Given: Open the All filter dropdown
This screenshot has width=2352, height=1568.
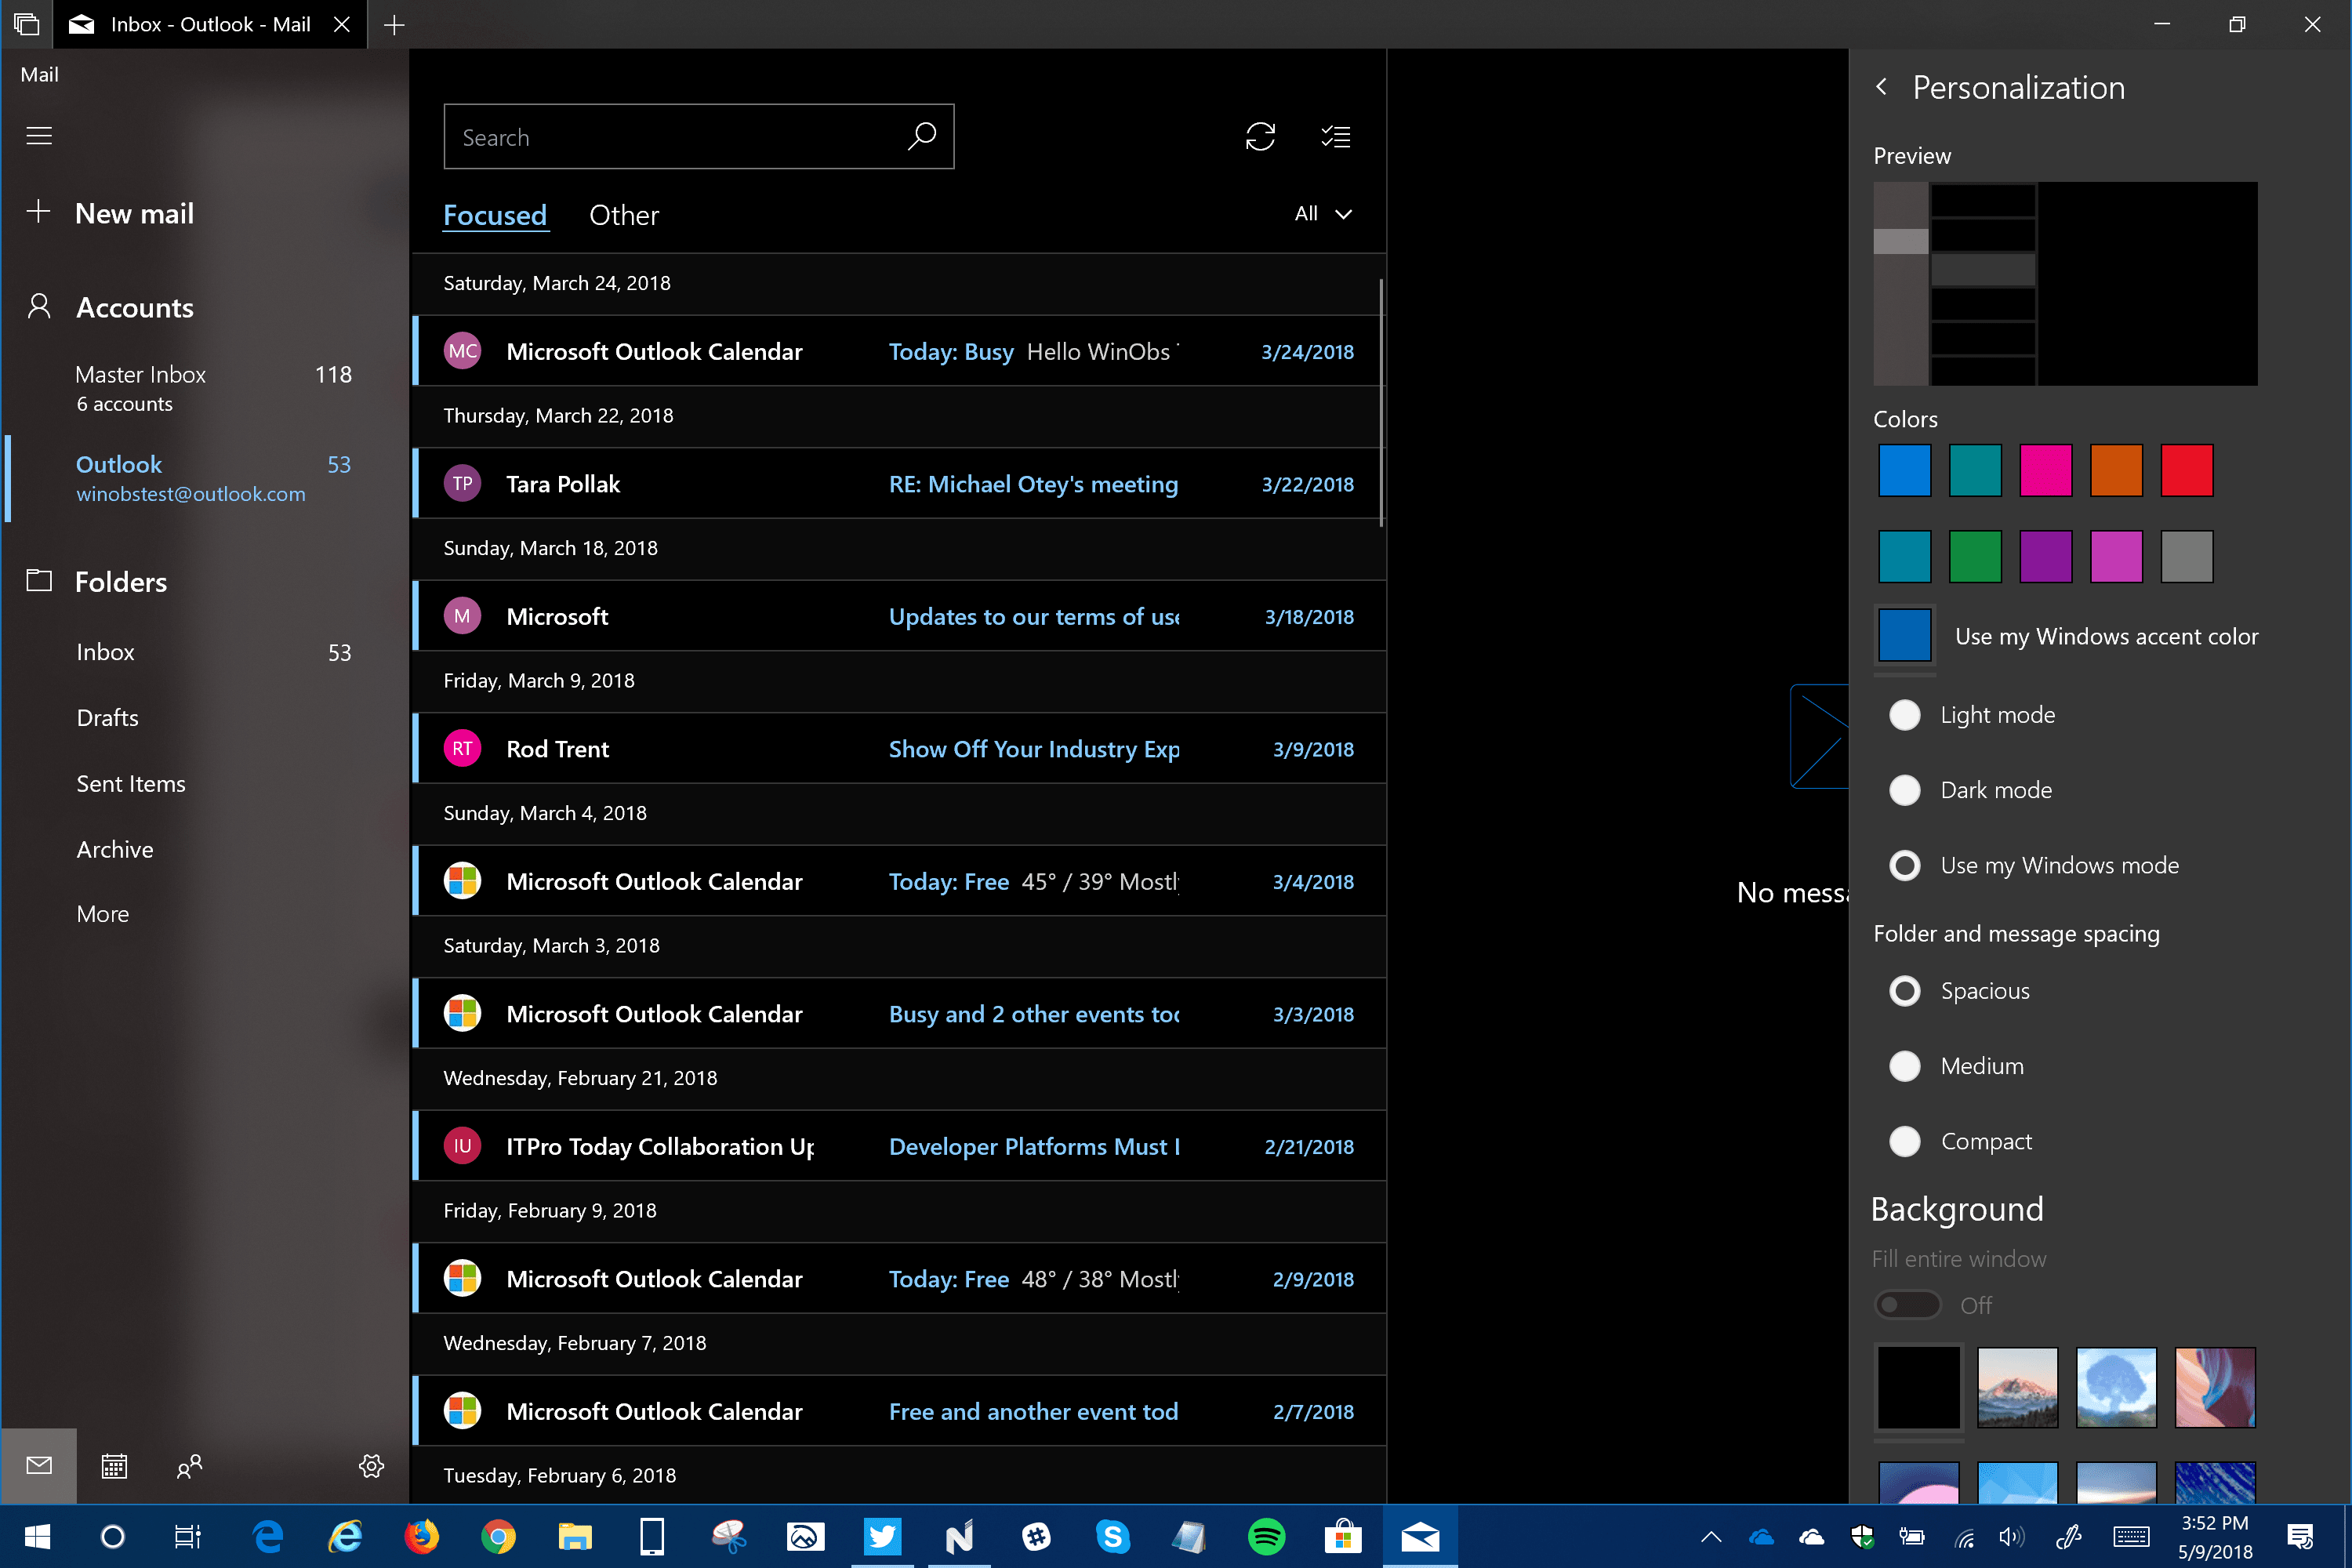Looking at the screenshot, I should (x=1323, y=214).
